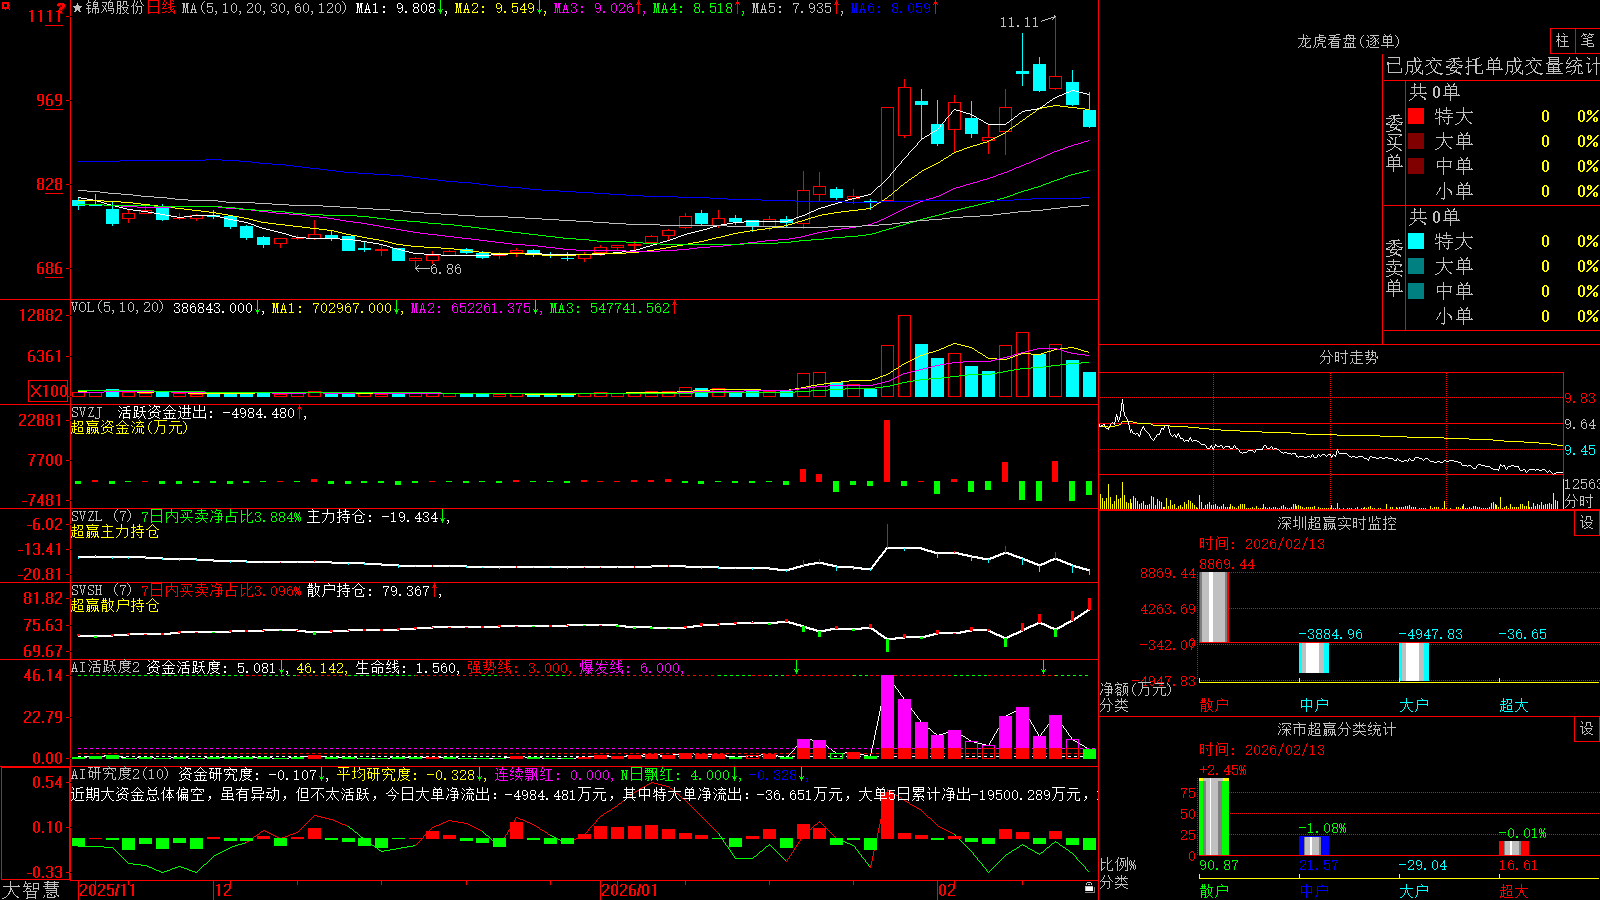The height and width of the screenshot is (900, 1600).
Task: Click dark red 大单 buy-order color swatch
Action: click(1416, 141)
